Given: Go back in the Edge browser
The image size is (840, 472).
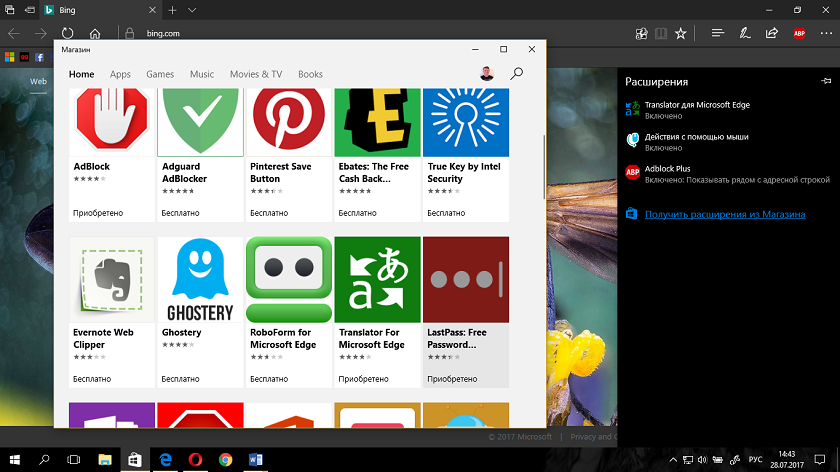Looking at the screenshot, I should pyautogui.click(x=14, y=33).
